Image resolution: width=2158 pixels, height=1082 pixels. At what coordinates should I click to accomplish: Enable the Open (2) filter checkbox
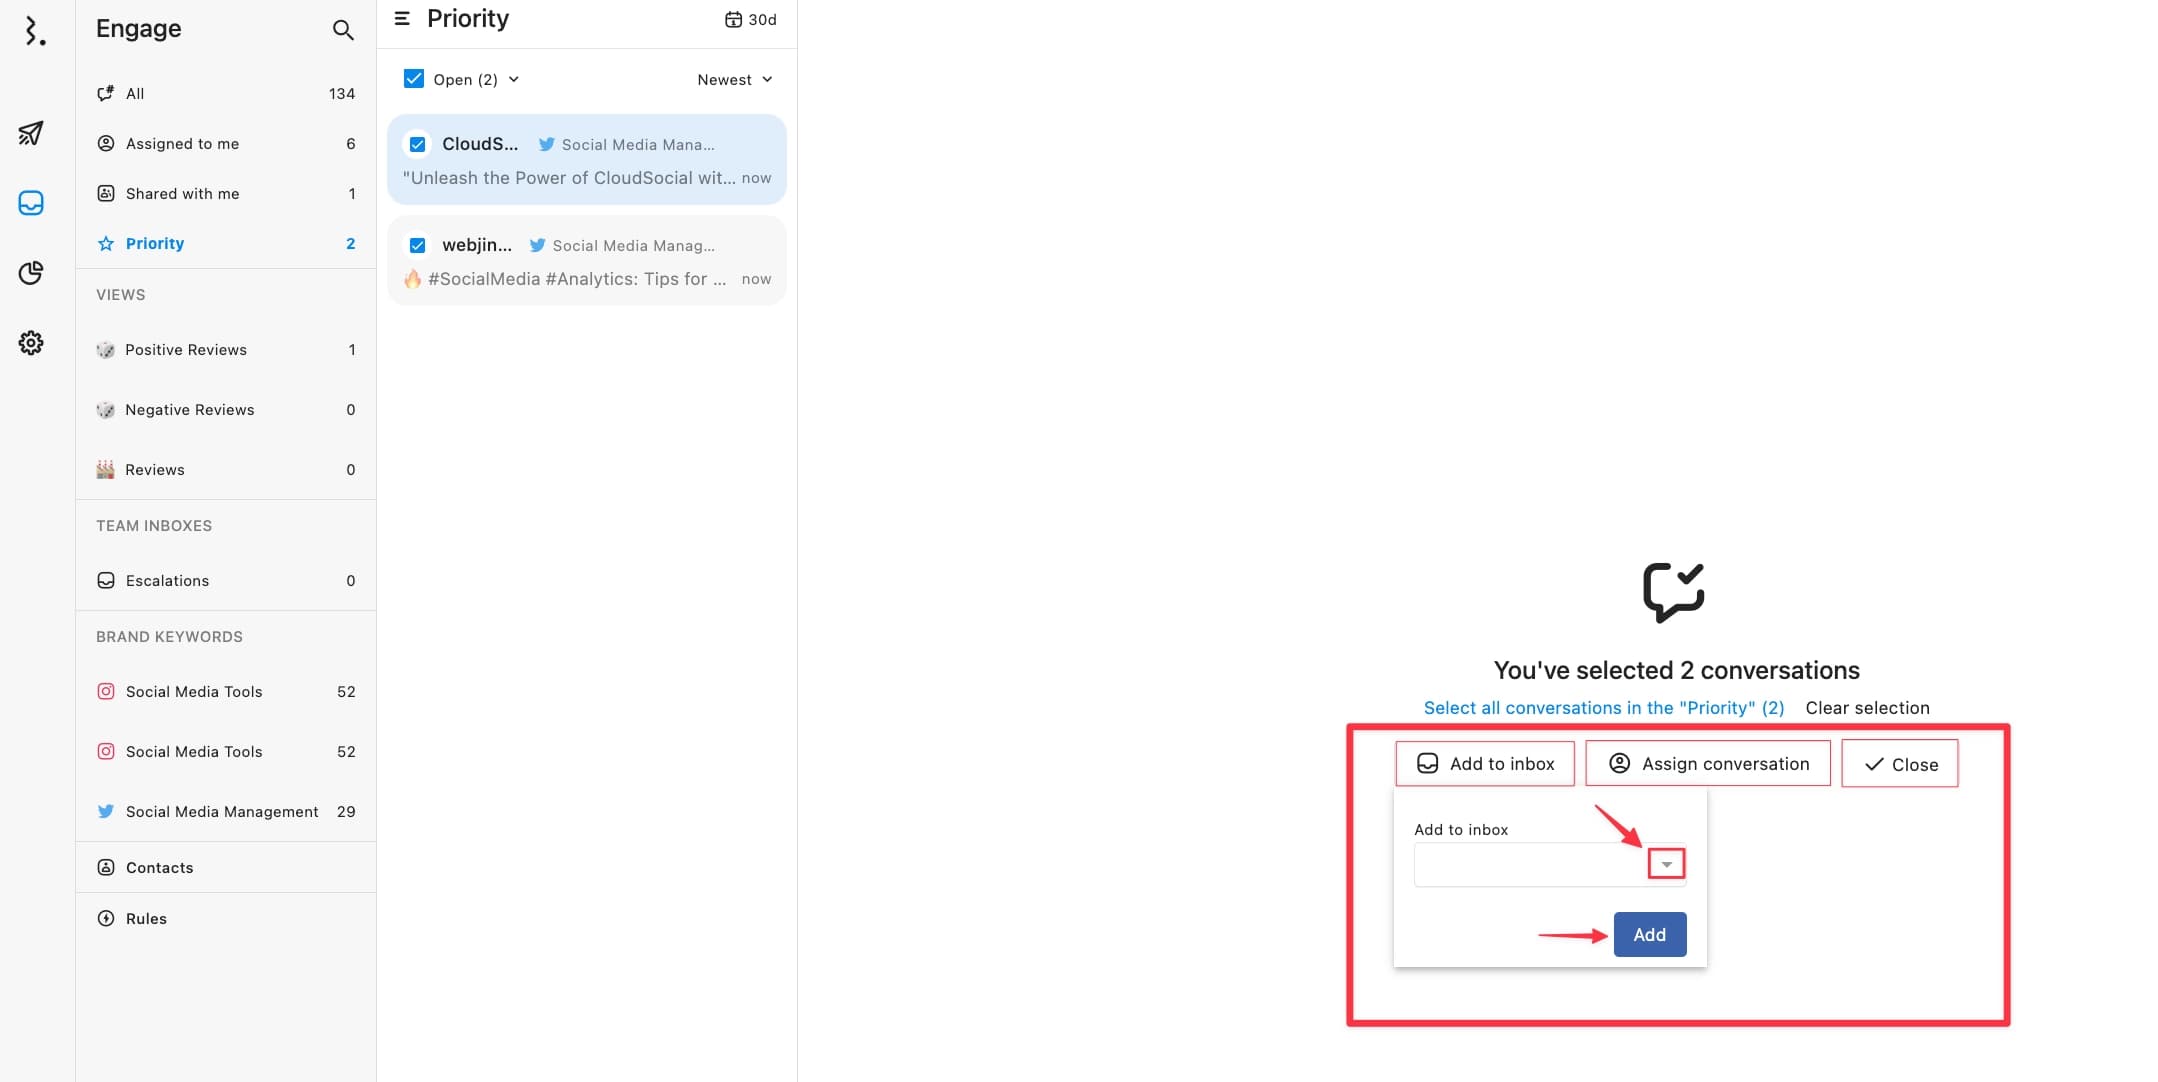pos(413,79)
